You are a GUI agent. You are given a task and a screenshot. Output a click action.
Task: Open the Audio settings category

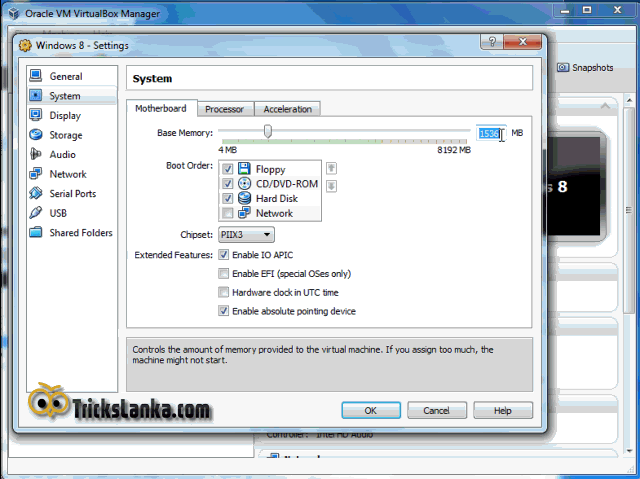[x=72, y=155]
